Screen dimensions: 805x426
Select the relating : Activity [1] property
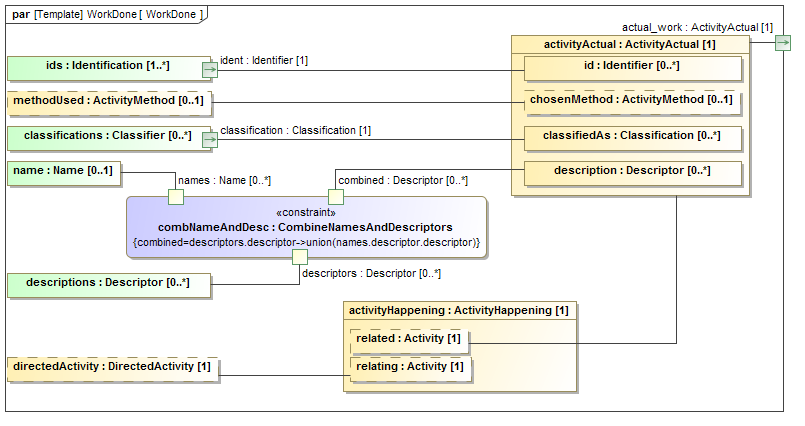[411, 370]
